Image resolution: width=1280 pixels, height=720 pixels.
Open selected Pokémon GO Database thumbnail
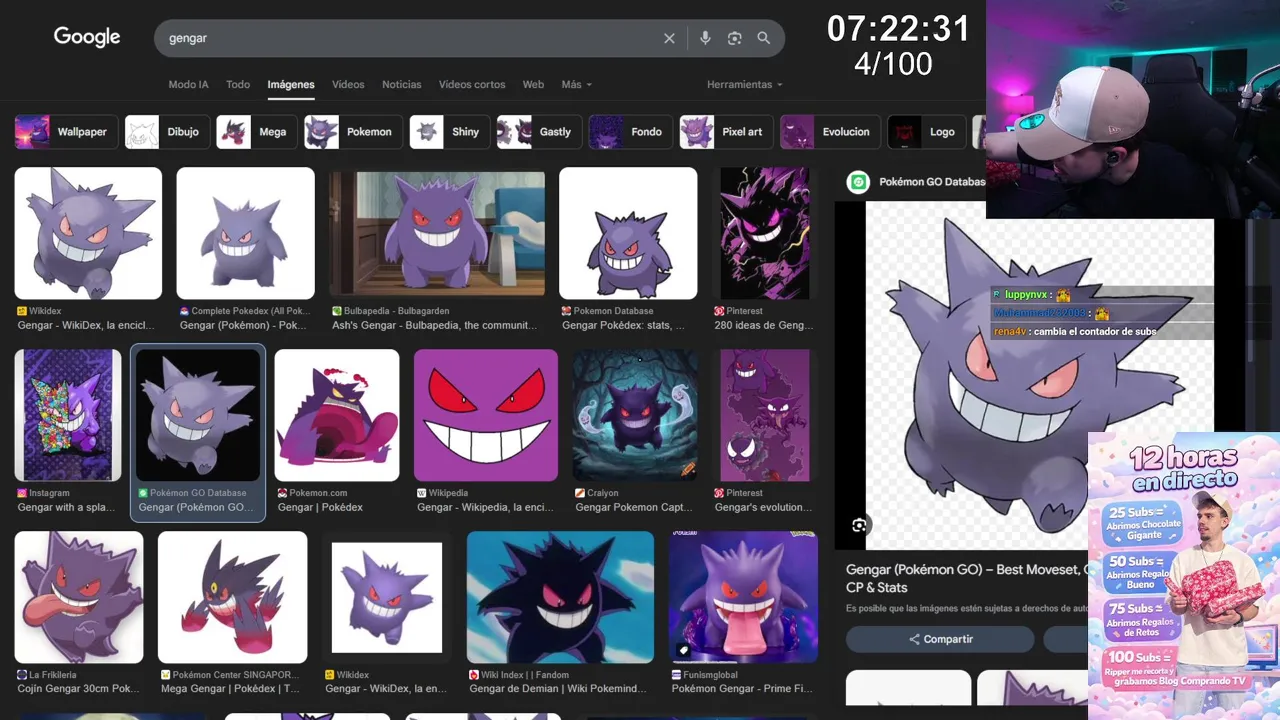tap(198, 415)
